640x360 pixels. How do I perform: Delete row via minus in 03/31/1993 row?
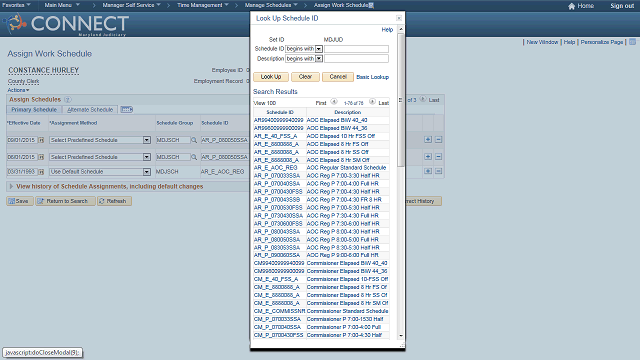438,171
